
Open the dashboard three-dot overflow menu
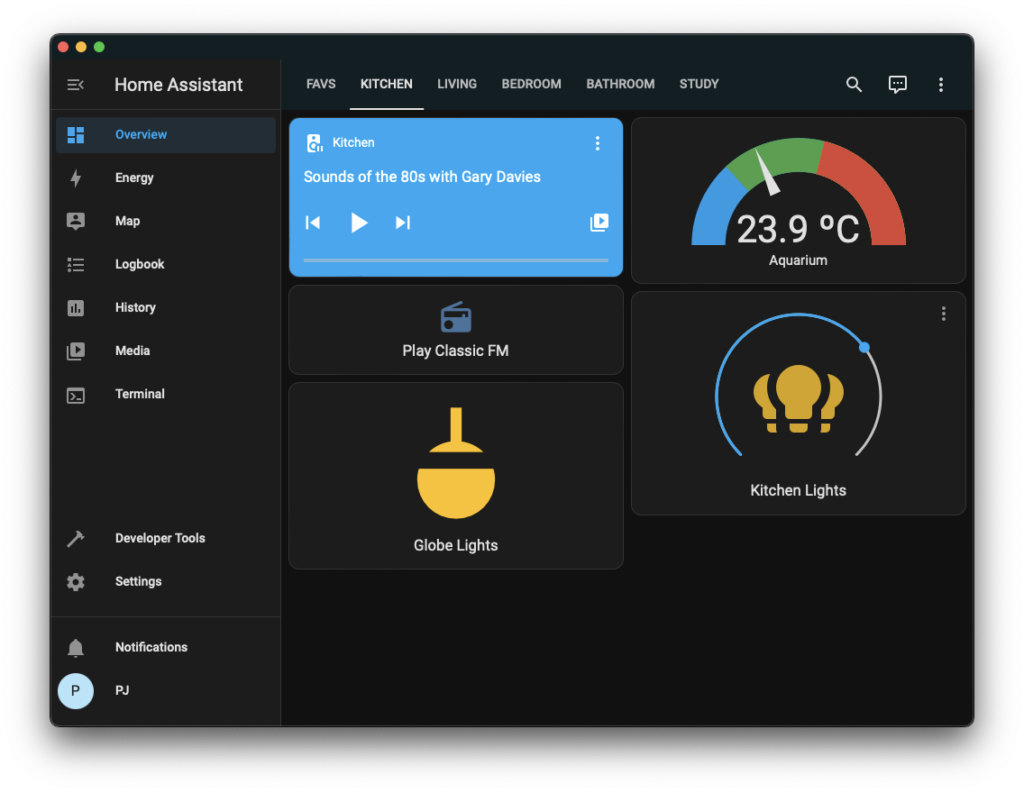941,85
